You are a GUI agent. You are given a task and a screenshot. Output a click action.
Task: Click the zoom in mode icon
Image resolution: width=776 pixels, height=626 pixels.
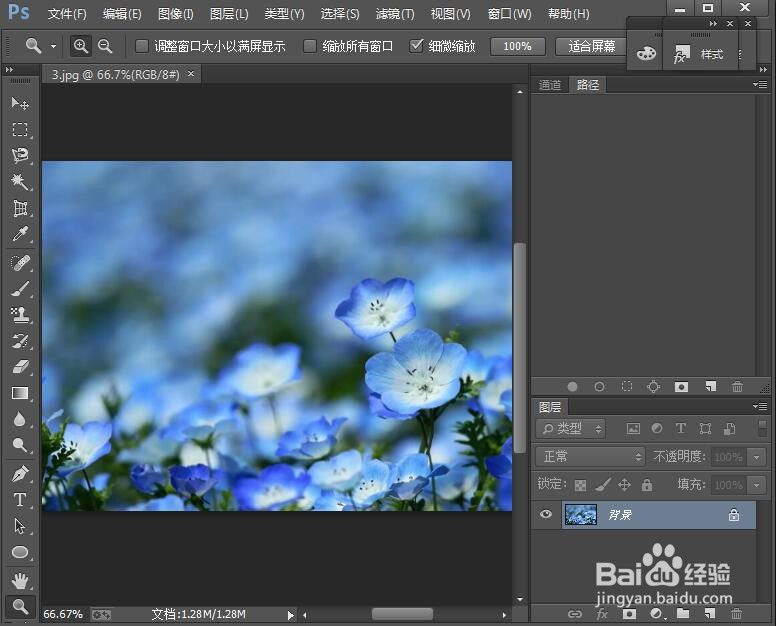[x=80, y=46]
